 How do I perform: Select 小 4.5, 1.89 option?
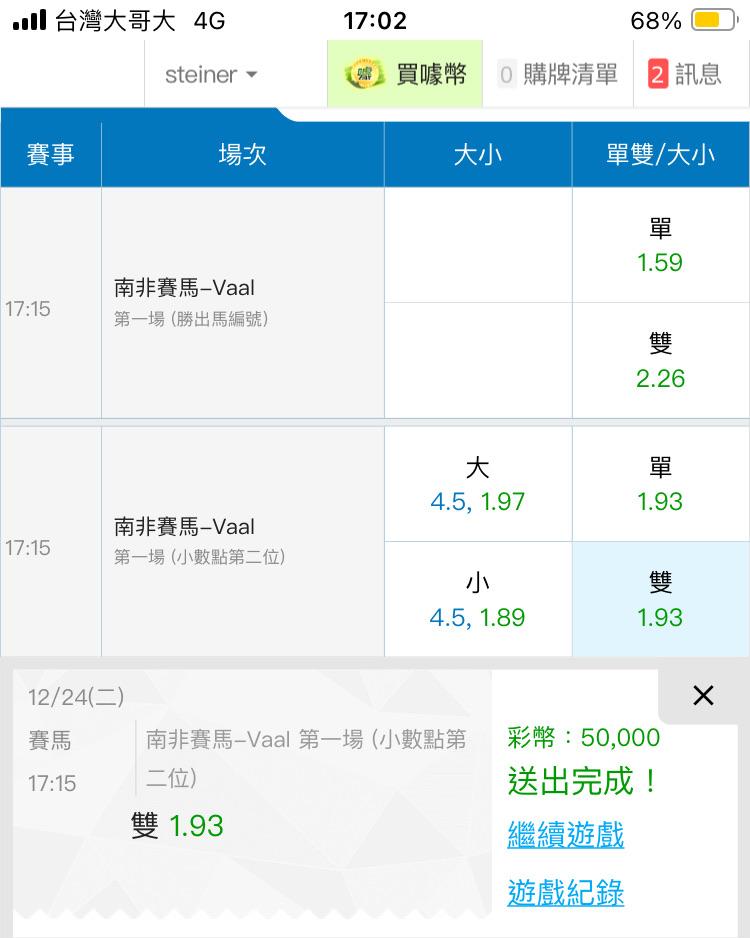tap(478, 600)
